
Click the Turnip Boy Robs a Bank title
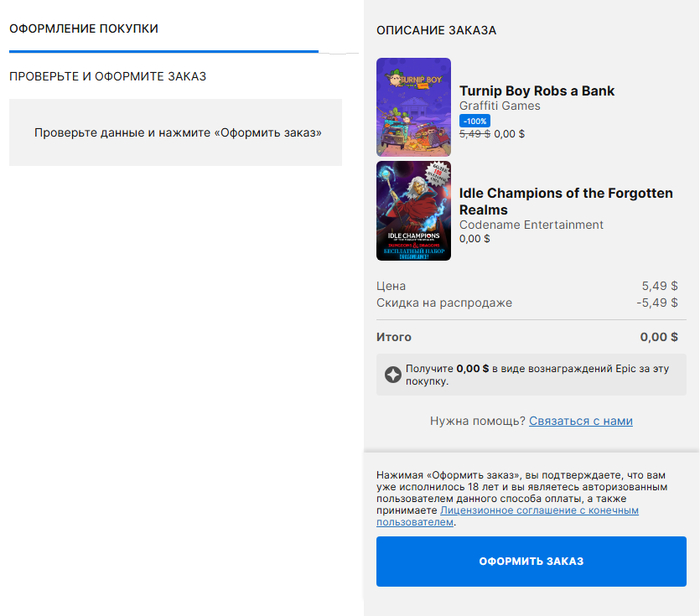537,91
